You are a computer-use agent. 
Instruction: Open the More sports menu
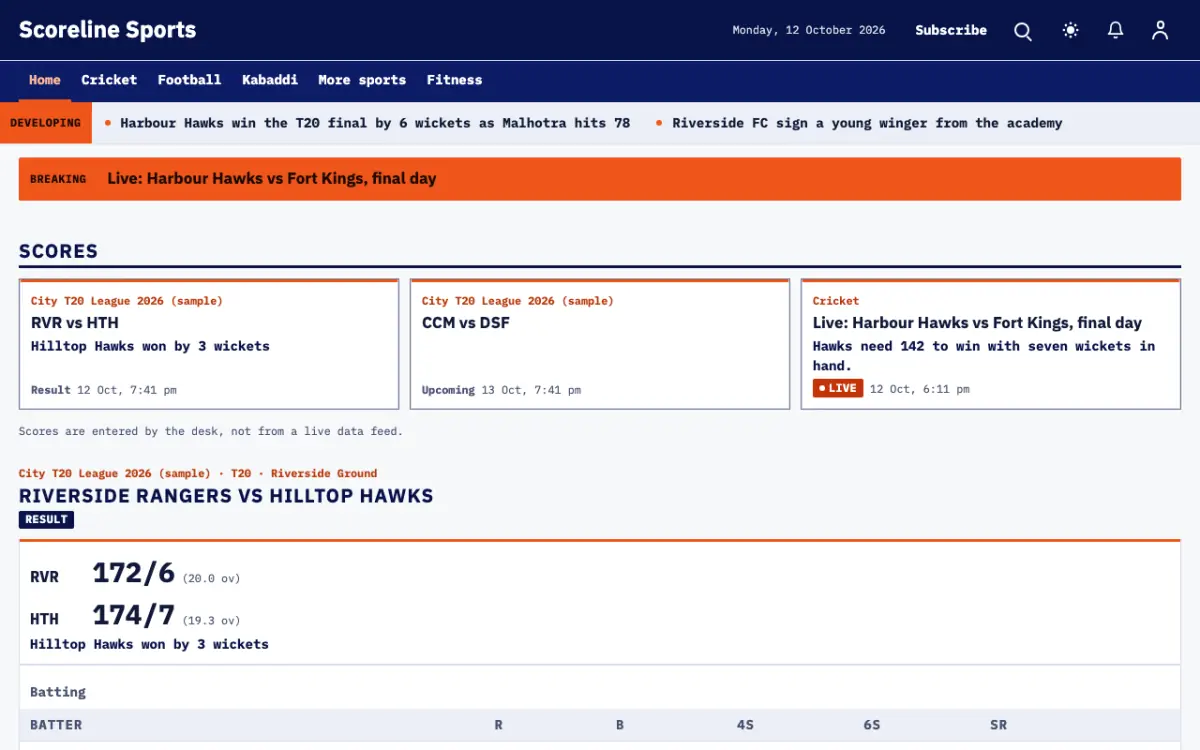(362, 80)
